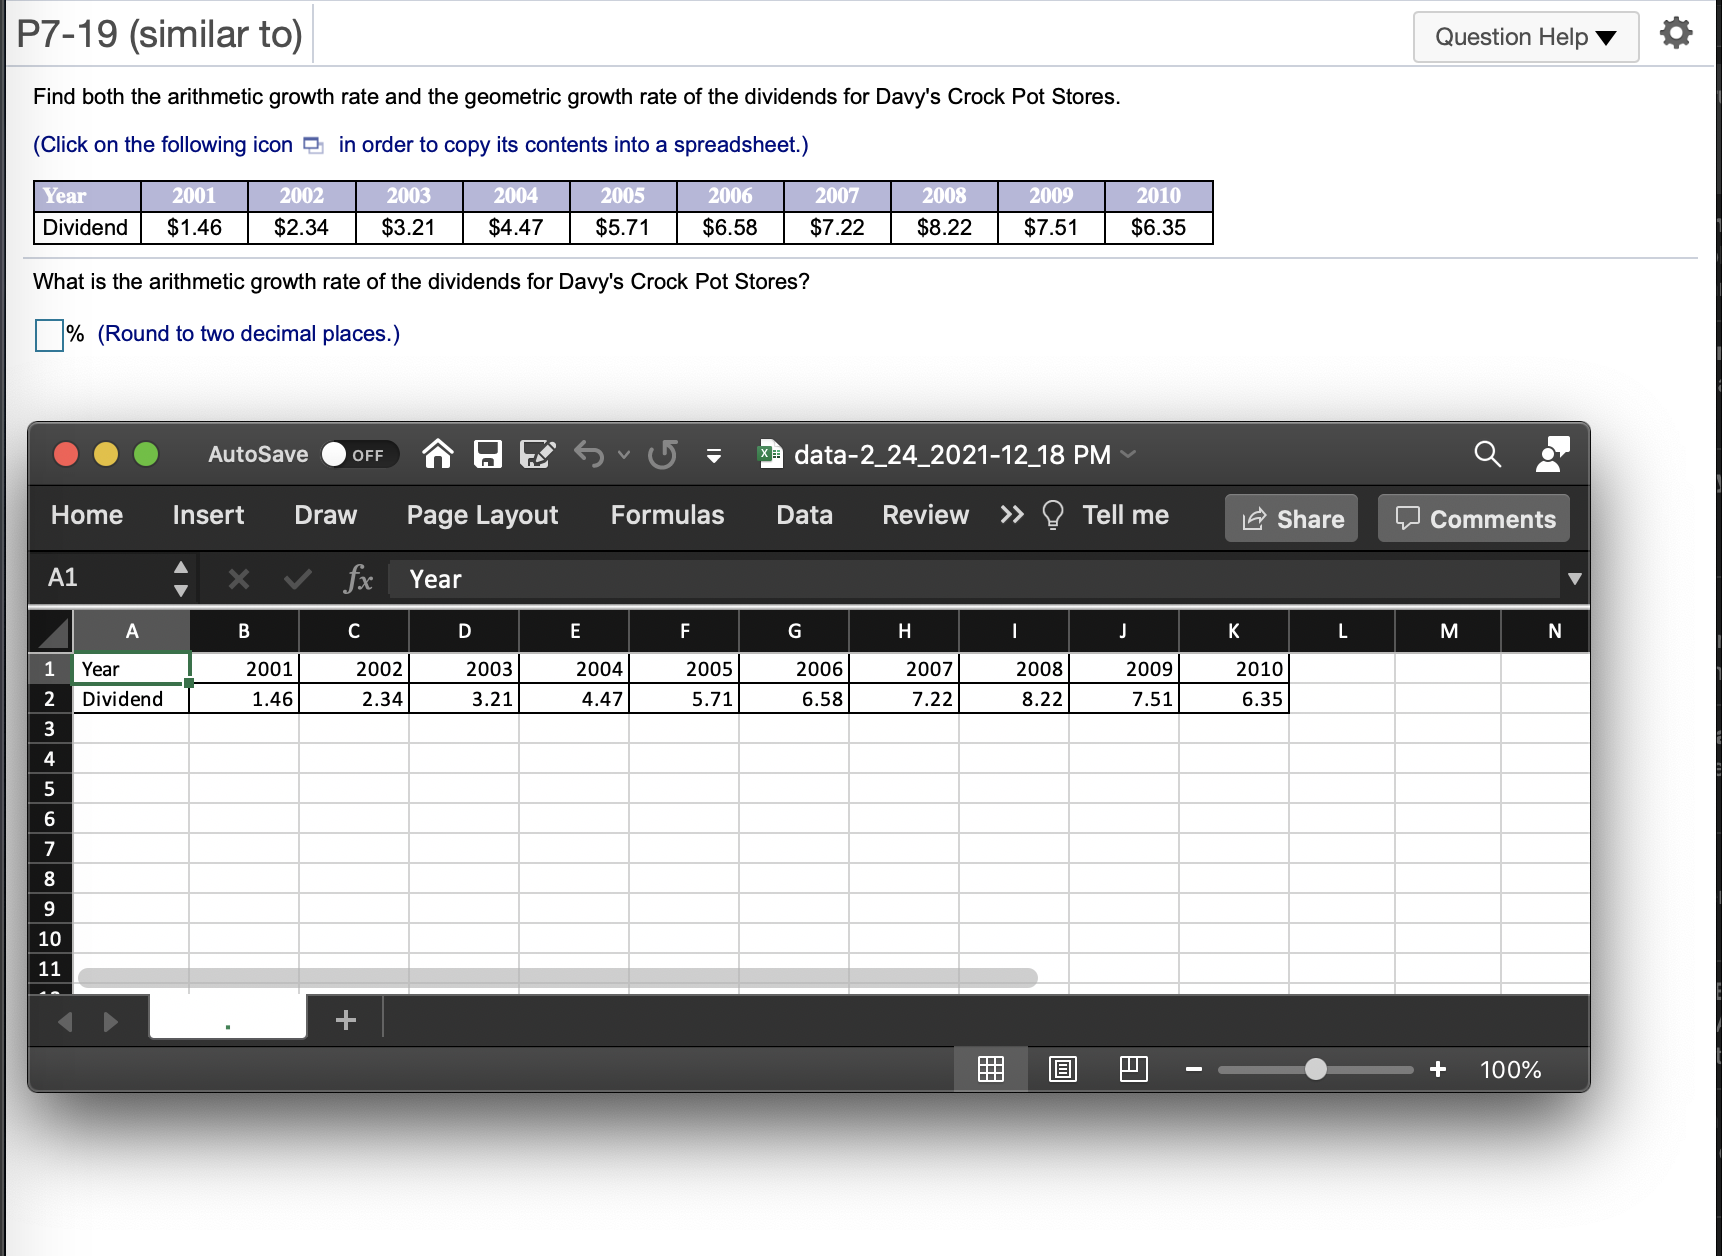Save the workbook with floppy disk icon

click(x=487, y=454)
